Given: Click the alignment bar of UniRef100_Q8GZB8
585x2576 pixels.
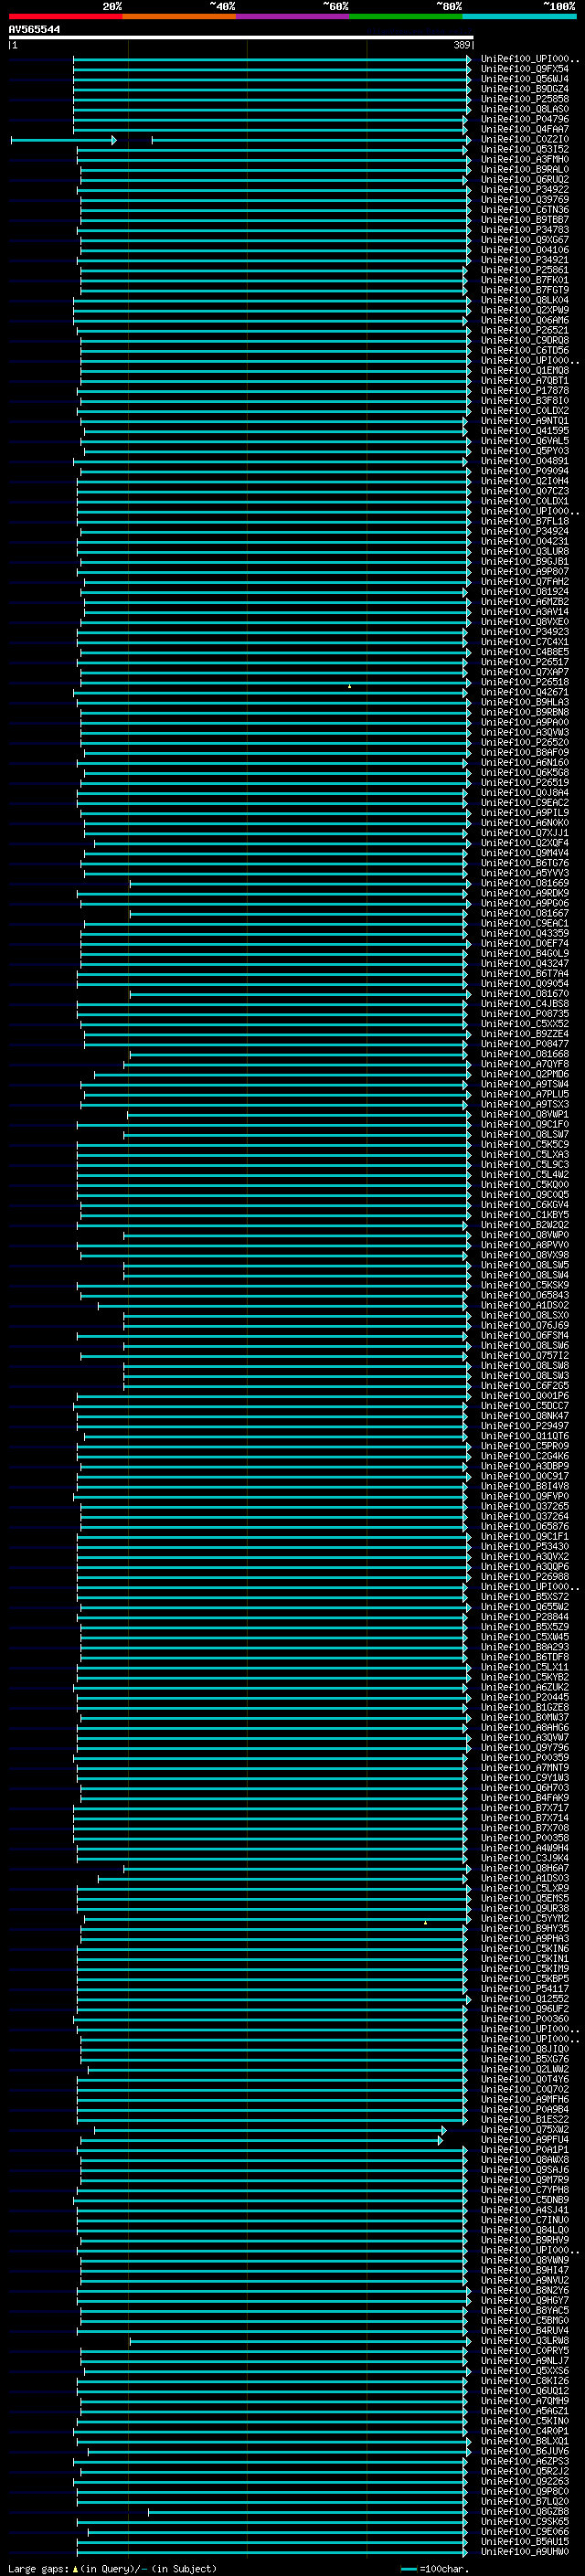Looking at the screenshot, I should coord(308,2511).
